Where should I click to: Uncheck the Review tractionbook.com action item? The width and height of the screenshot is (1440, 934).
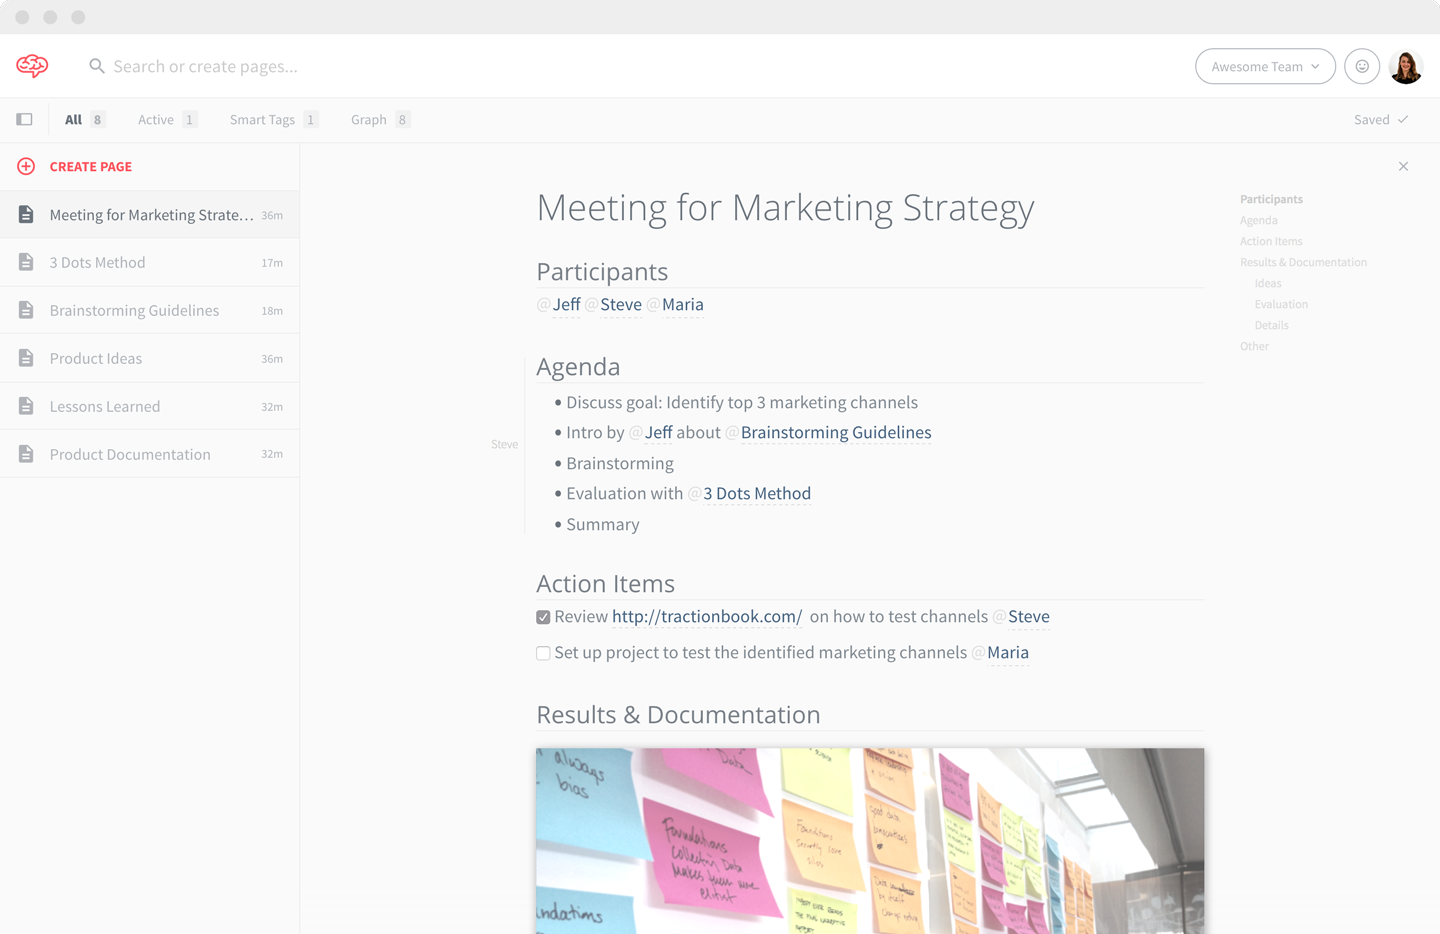[543, 617]
